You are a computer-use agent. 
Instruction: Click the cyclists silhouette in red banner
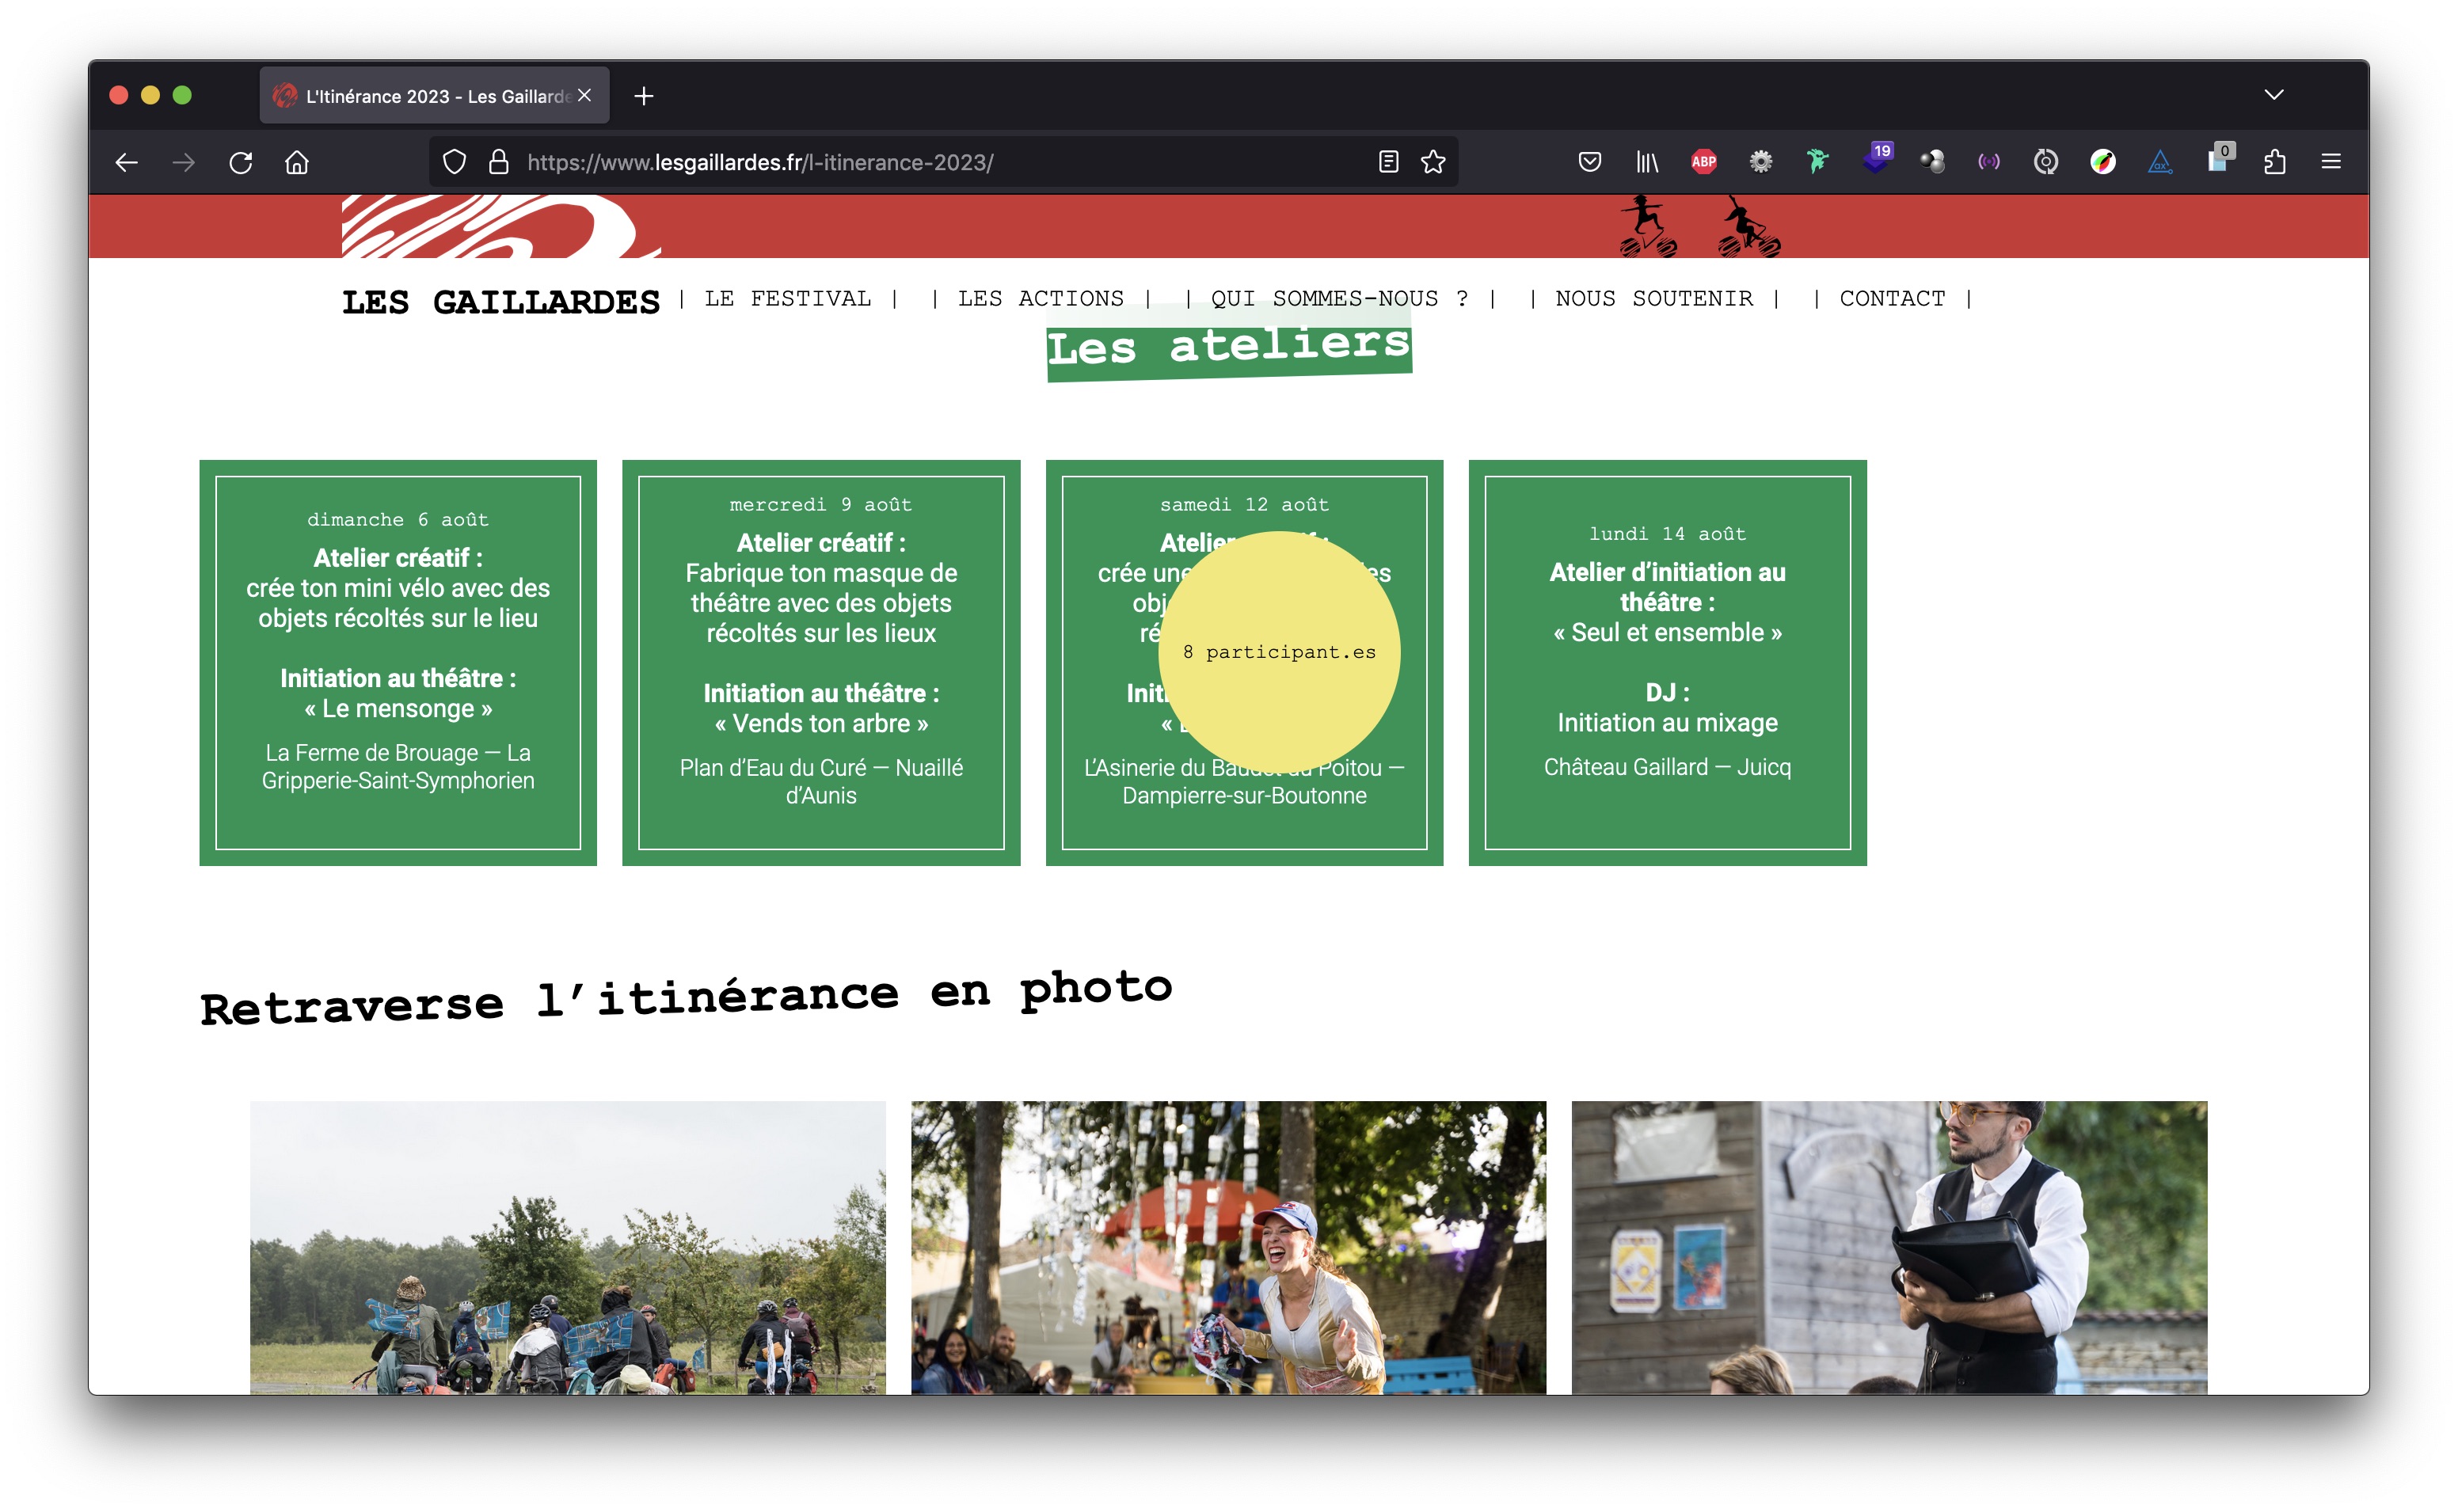coord(1700,227)
